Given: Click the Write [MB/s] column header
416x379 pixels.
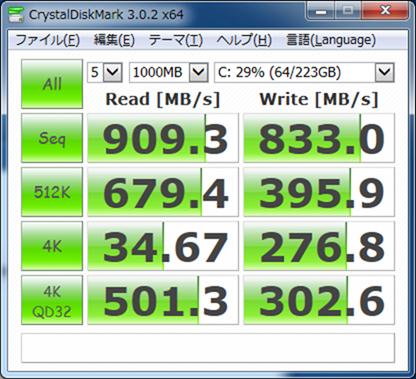Looking at the screenshot, I should pyautogui.click(x=319, y=99).
